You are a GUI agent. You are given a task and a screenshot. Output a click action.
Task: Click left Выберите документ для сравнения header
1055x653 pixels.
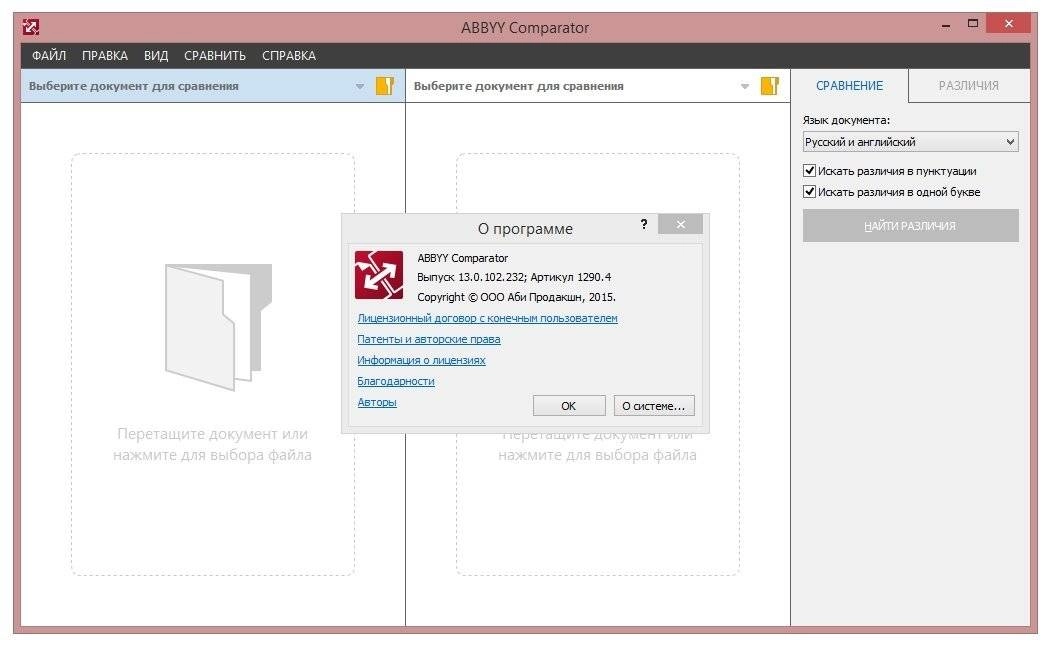pos(133,86)
